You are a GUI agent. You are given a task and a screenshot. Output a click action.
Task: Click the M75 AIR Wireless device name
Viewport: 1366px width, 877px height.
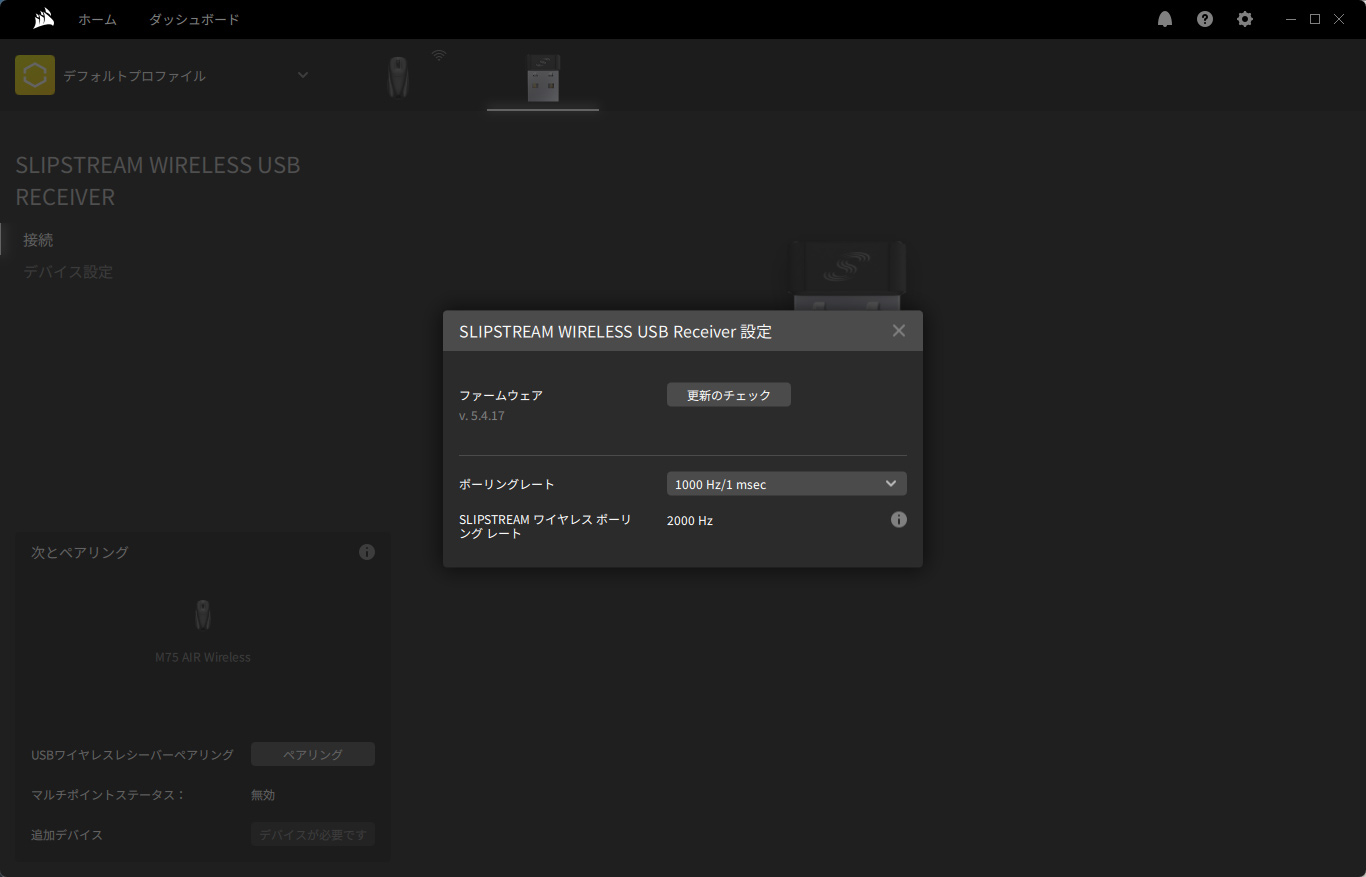203,658
